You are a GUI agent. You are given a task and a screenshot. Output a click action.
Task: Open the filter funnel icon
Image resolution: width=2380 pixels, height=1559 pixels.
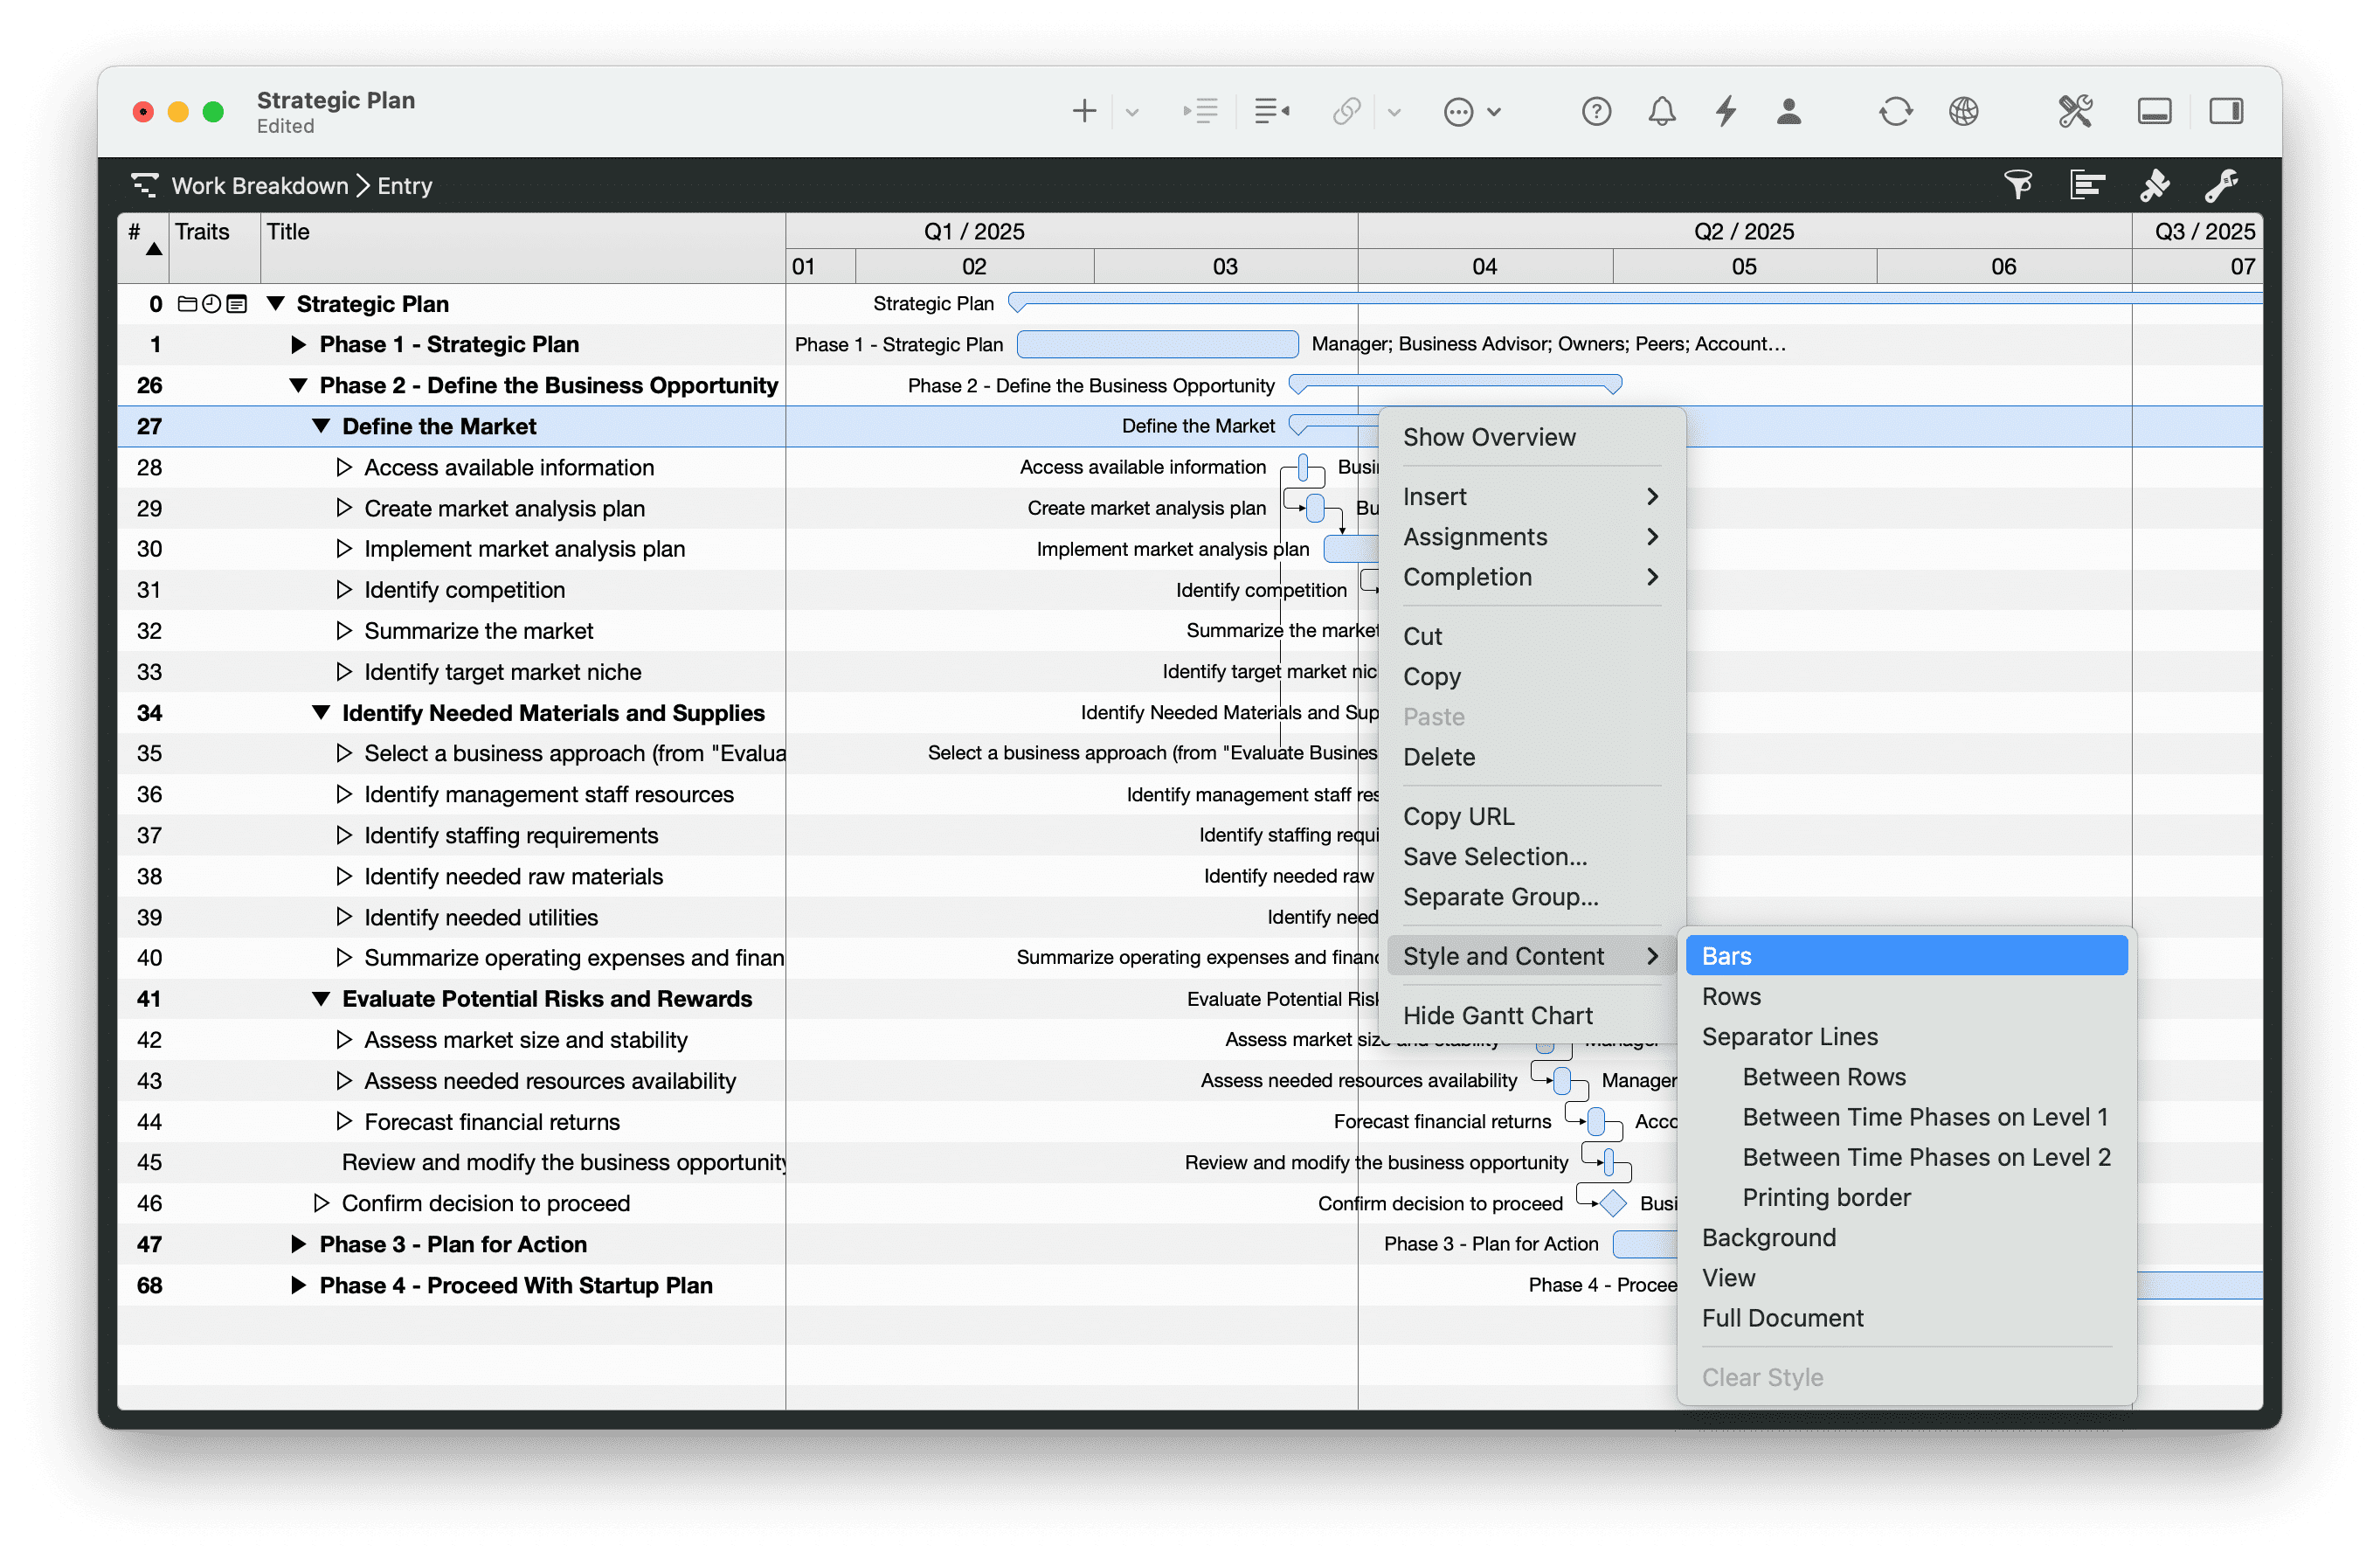coord(2018,185)
